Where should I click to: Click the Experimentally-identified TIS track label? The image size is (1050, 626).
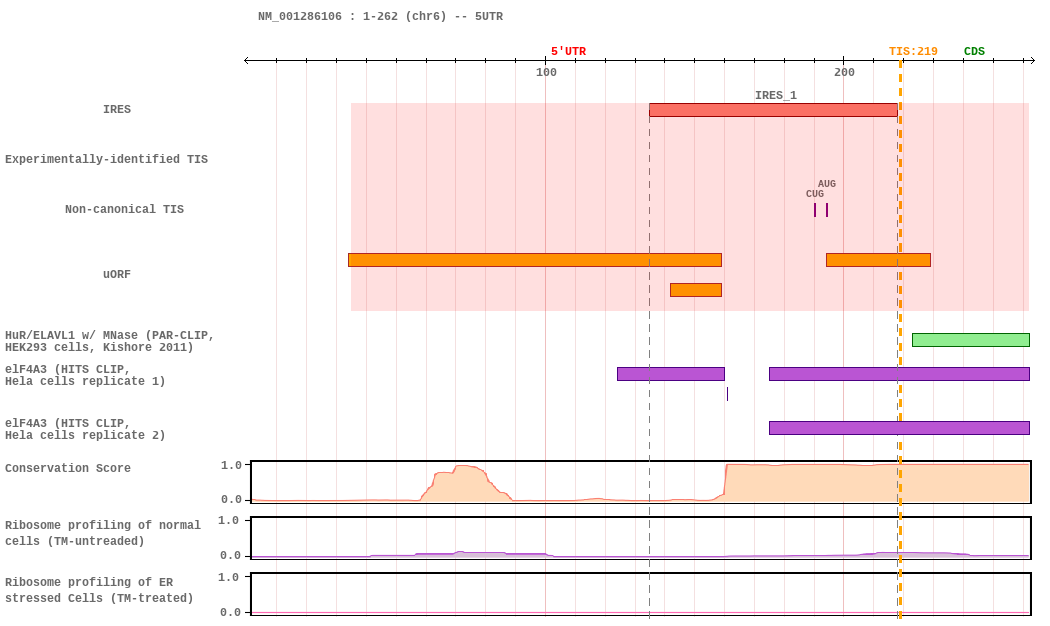[106, 160]
